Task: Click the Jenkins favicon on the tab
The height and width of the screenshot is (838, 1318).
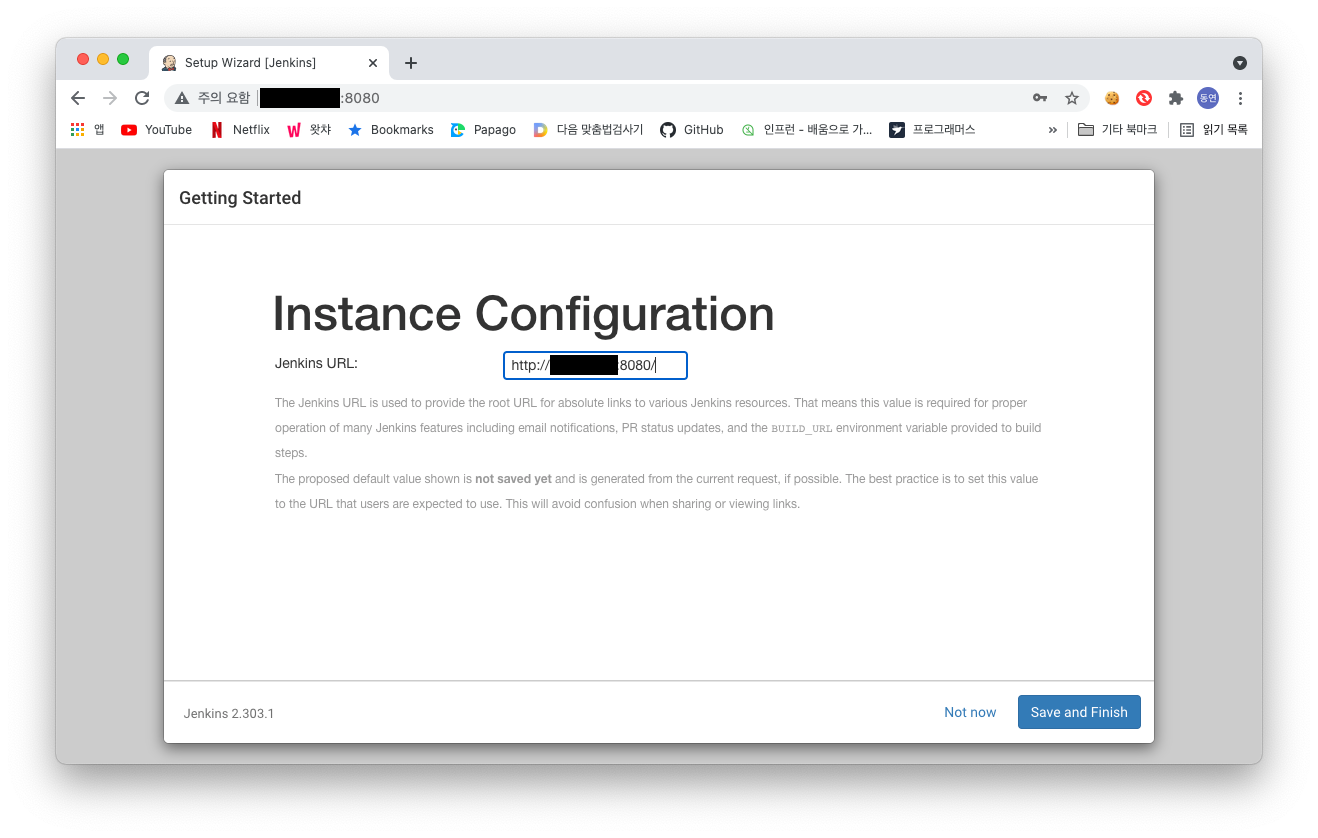Action: (169, 63)
